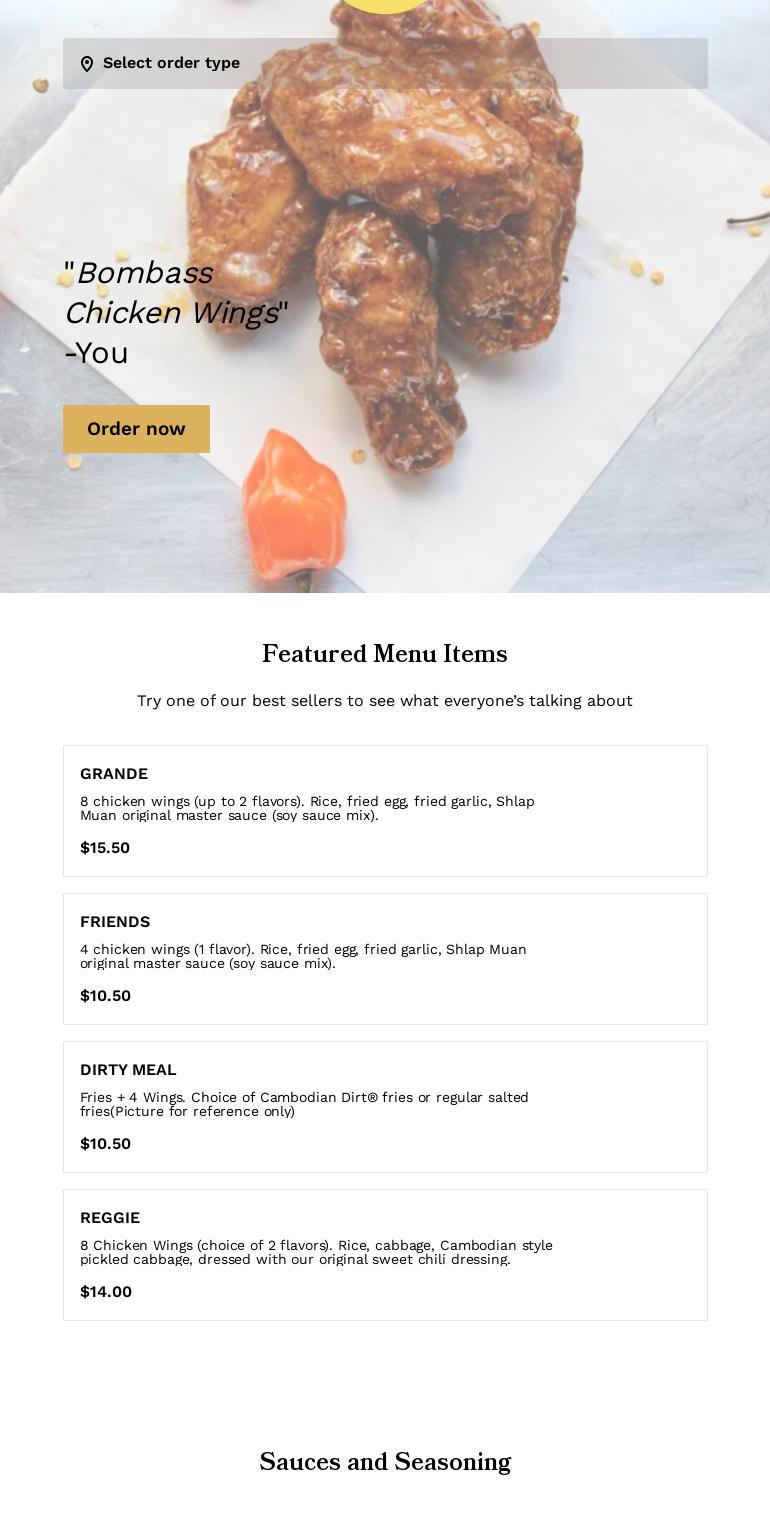Click the FRIENDS card's $10.50 price

click(x=105, y=996)
